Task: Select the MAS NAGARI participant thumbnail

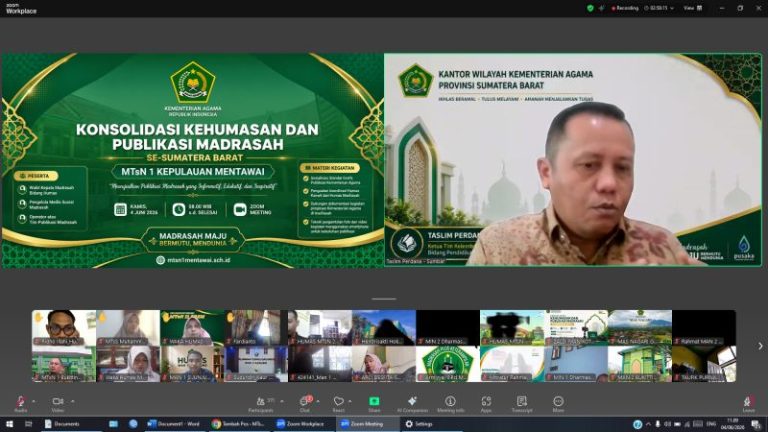Action: pyautogui.click(x=640, y=328)
